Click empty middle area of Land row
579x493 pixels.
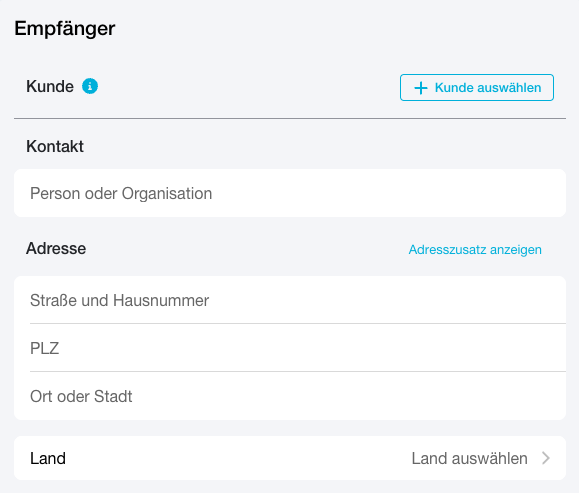pos(239,458)
